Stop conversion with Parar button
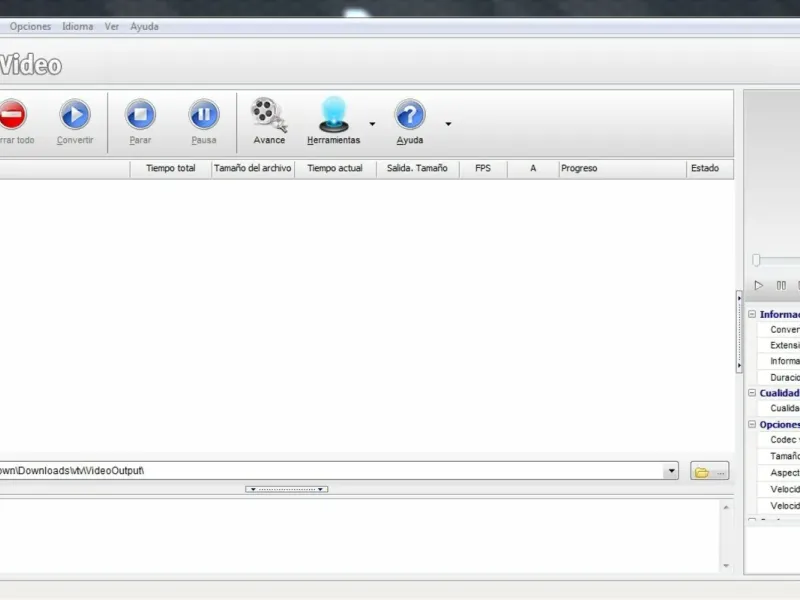 tap(140, 122)
